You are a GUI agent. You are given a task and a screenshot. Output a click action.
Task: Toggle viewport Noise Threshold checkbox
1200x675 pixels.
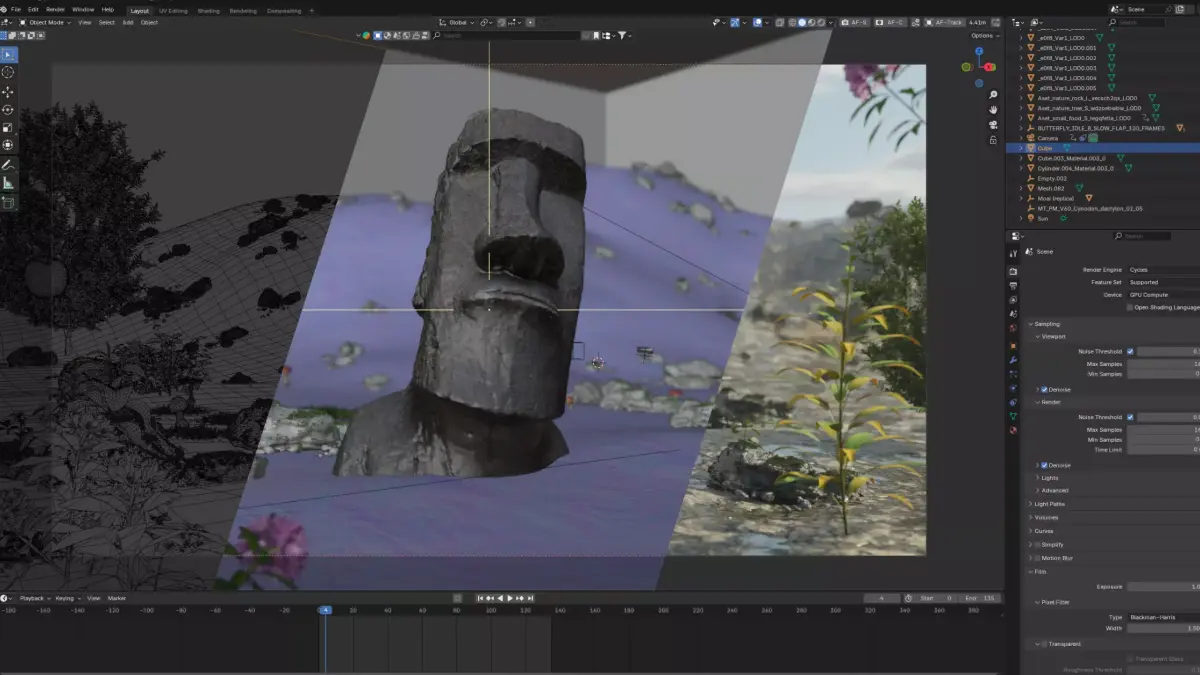coord(1130,351)
